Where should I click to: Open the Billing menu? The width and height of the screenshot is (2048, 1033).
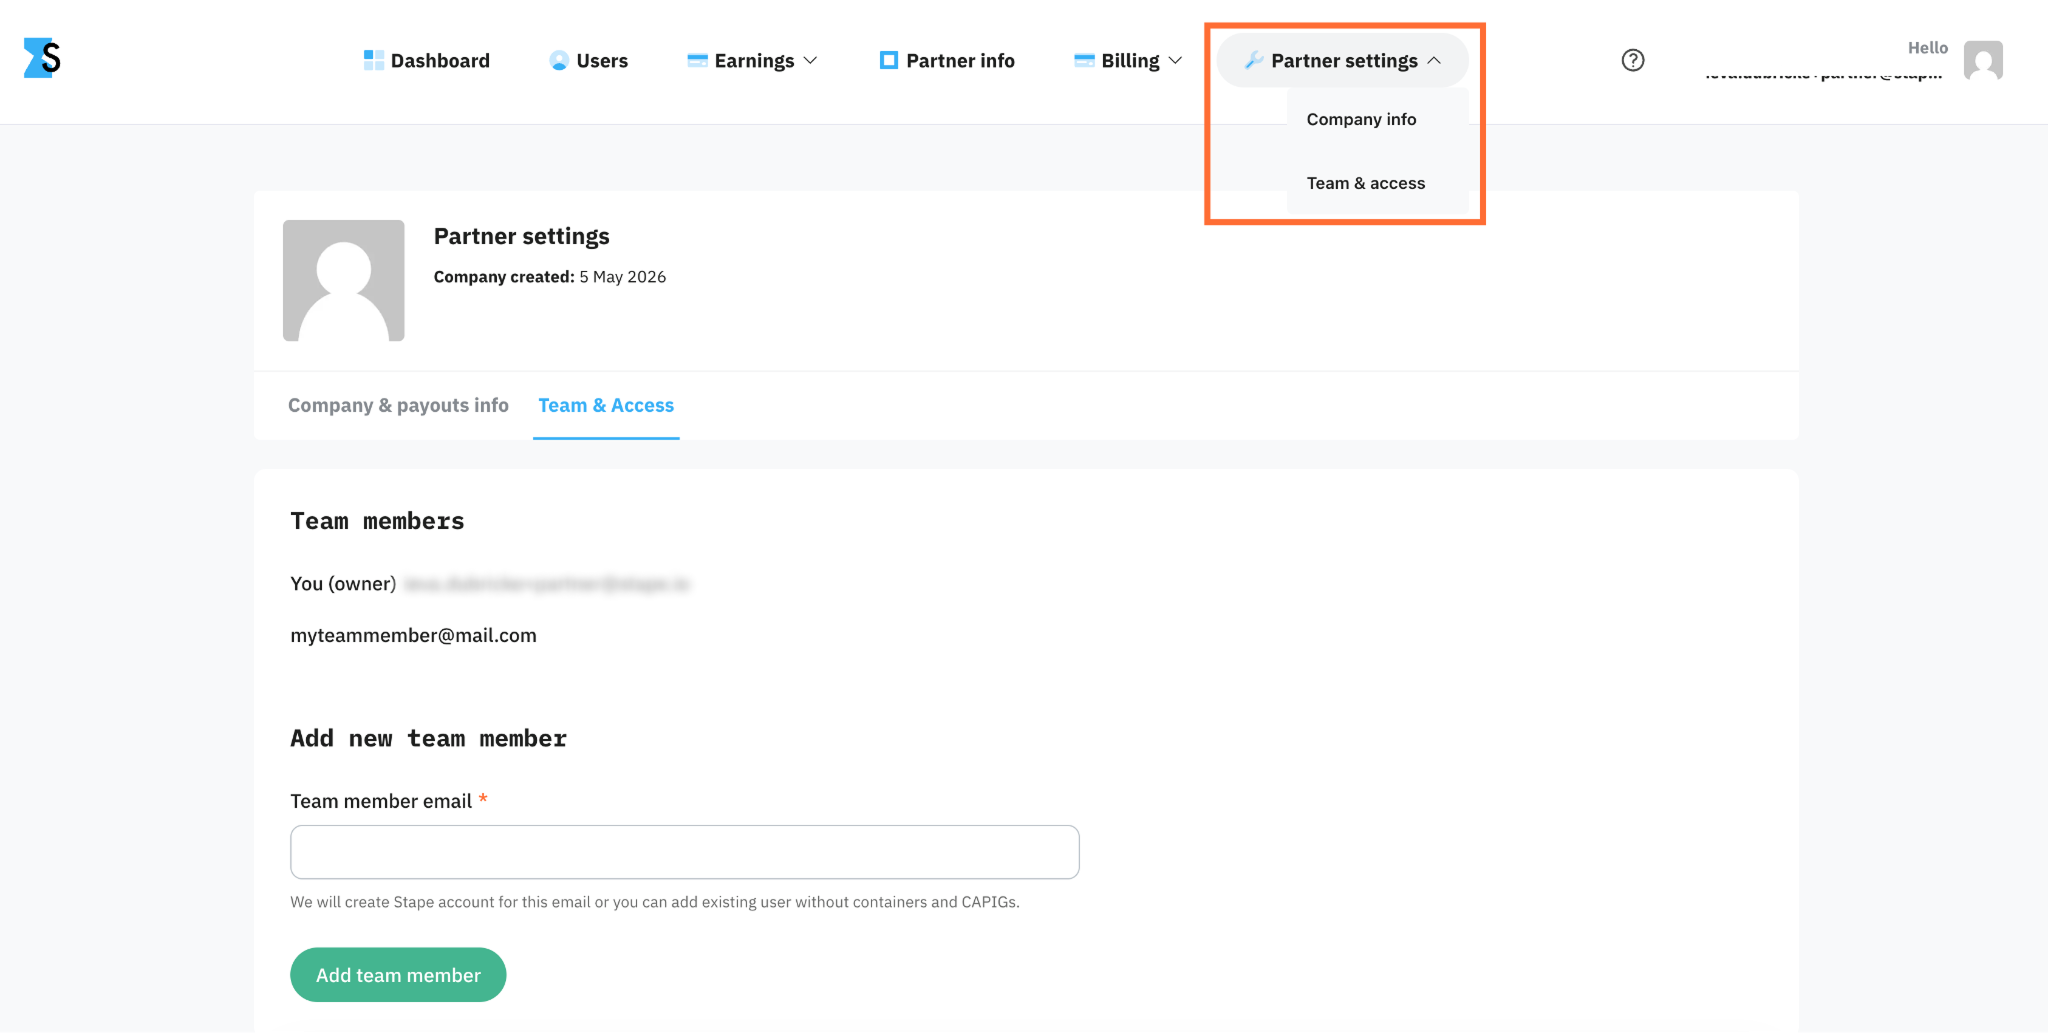(1129, 60)
